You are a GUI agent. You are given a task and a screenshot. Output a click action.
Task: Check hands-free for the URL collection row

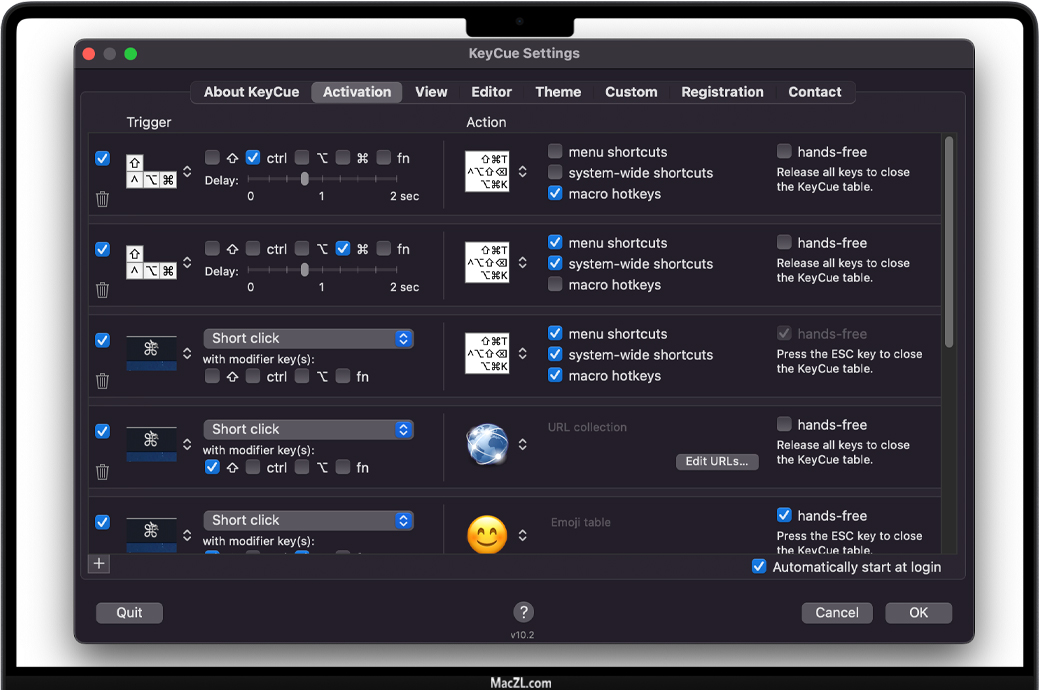(x=784, y=424)
